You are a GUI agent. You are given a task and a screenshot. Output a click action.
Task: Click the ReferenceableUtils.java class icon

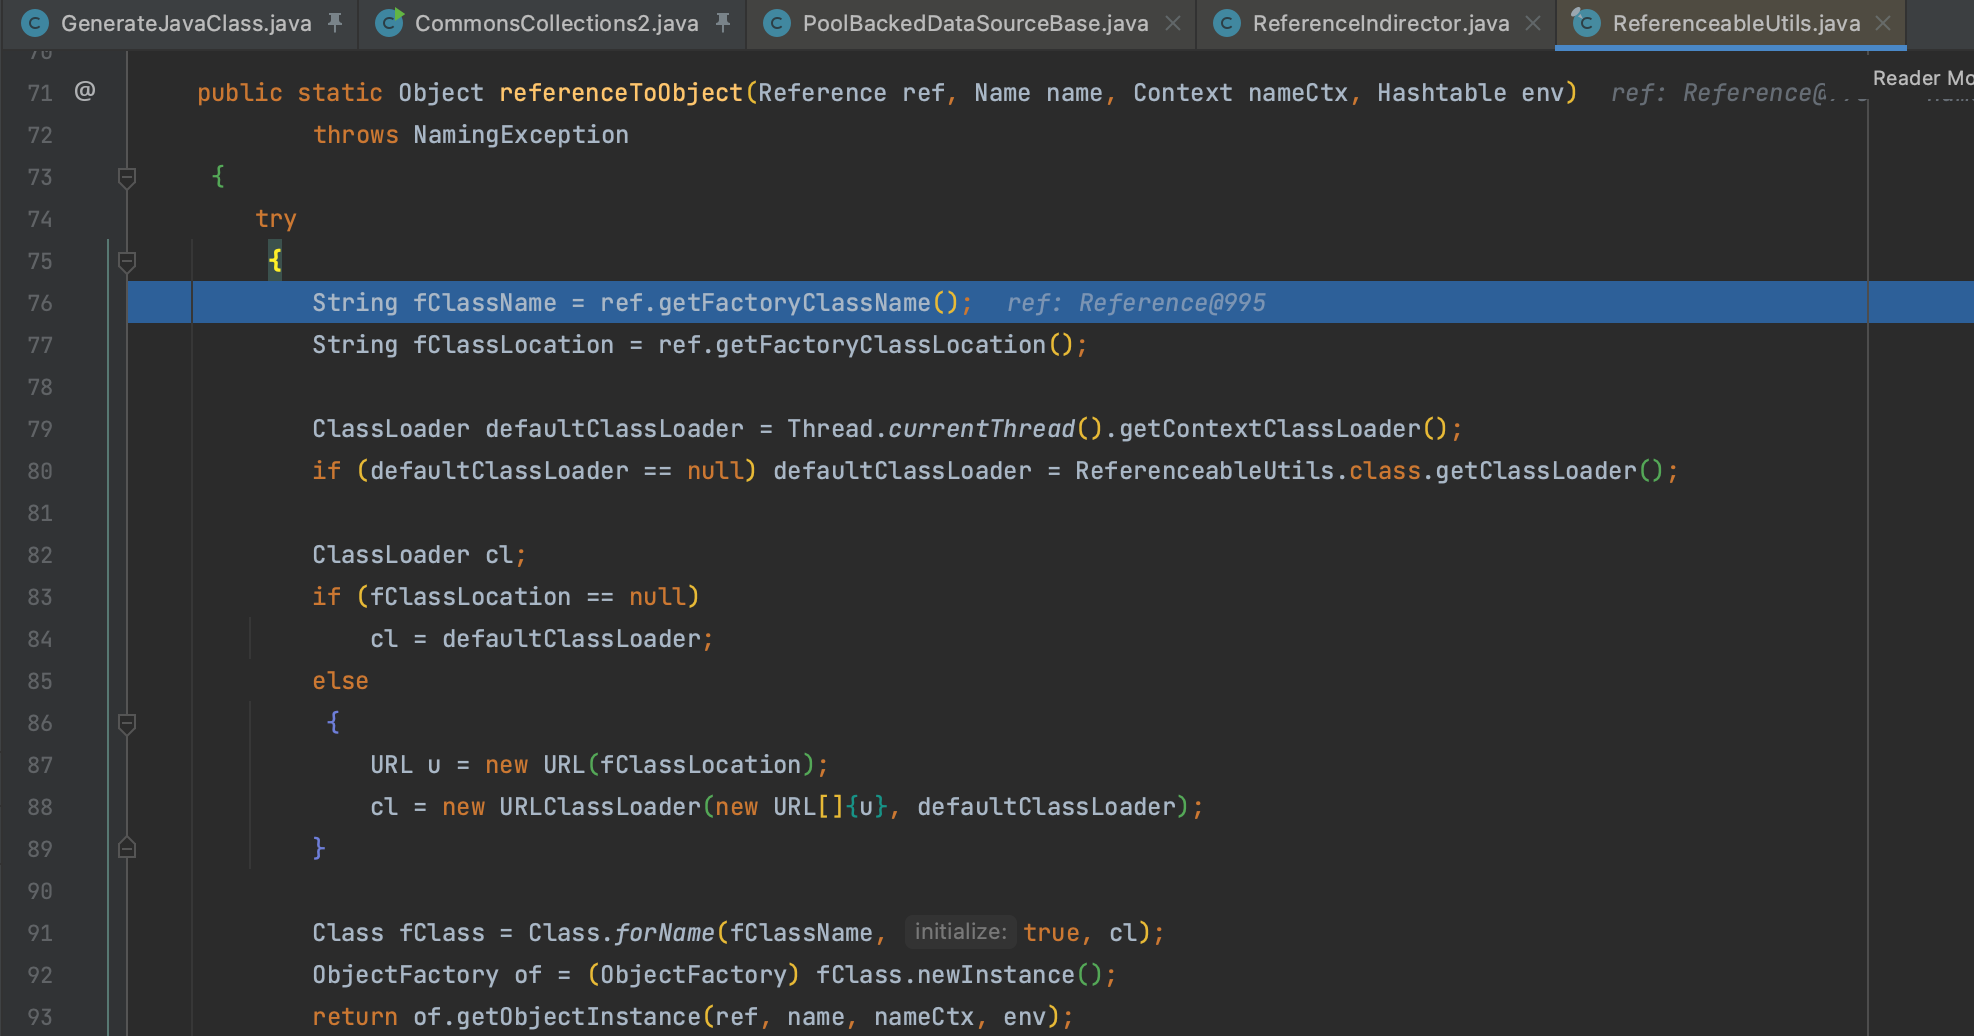(x=1586, y=22)
